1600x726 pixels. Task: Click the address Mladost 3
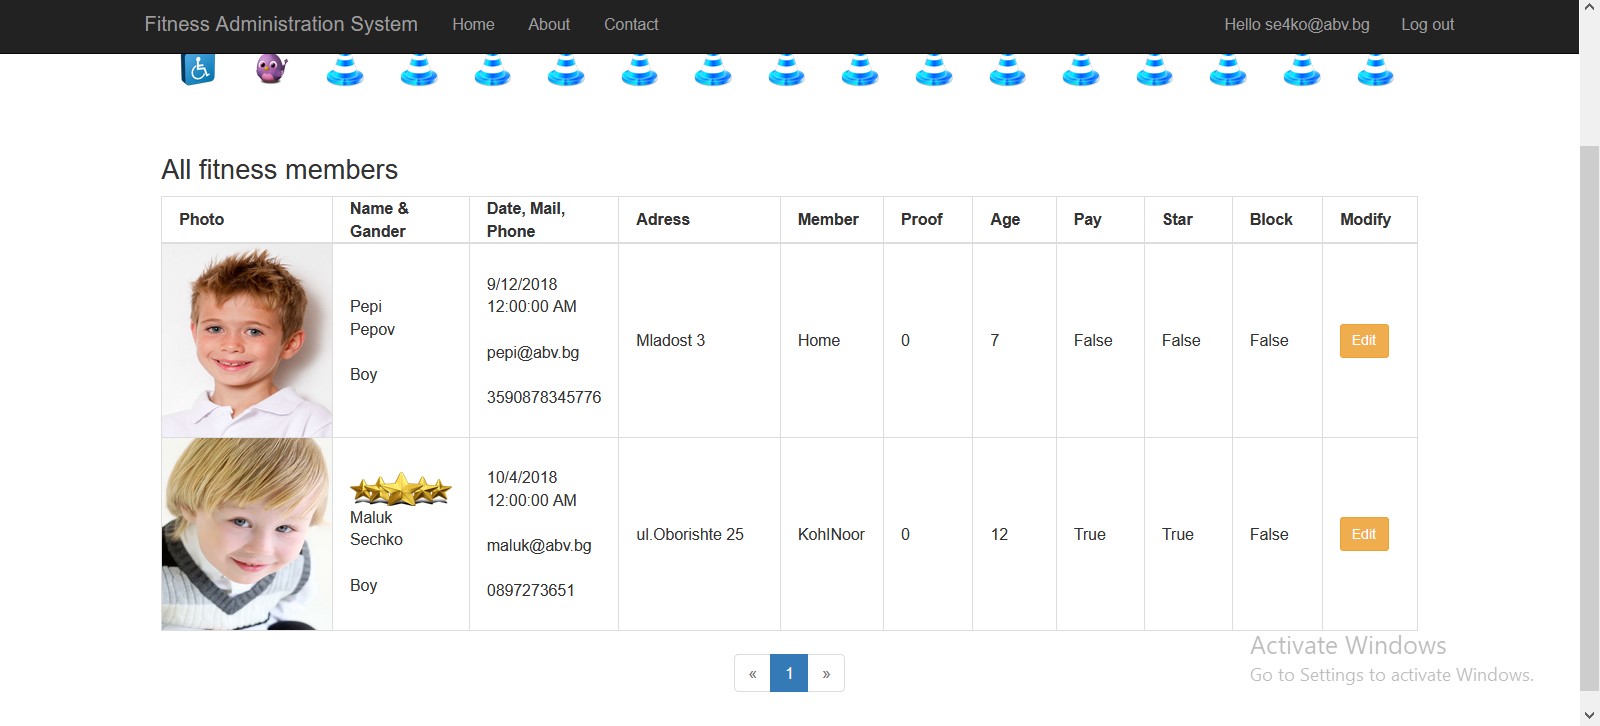point(671,340)
